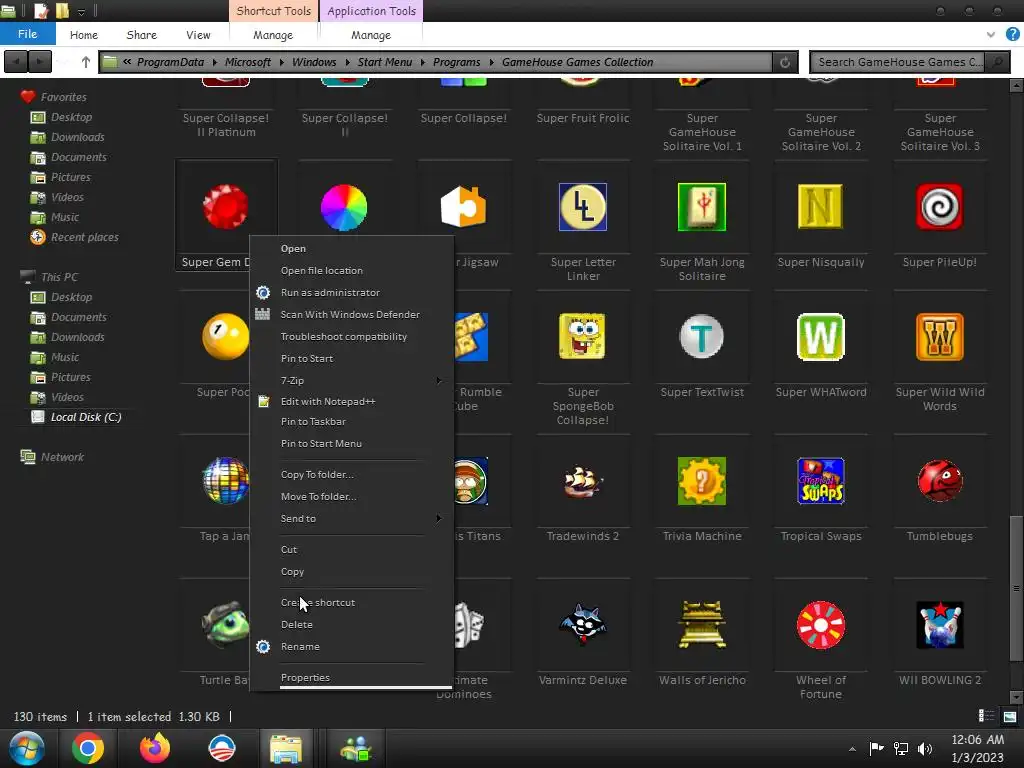The width and height of the screenshot is (1024, 768).
Task: Open Quick Access Toolbar customize dropdown
Action: pos(82,11)
